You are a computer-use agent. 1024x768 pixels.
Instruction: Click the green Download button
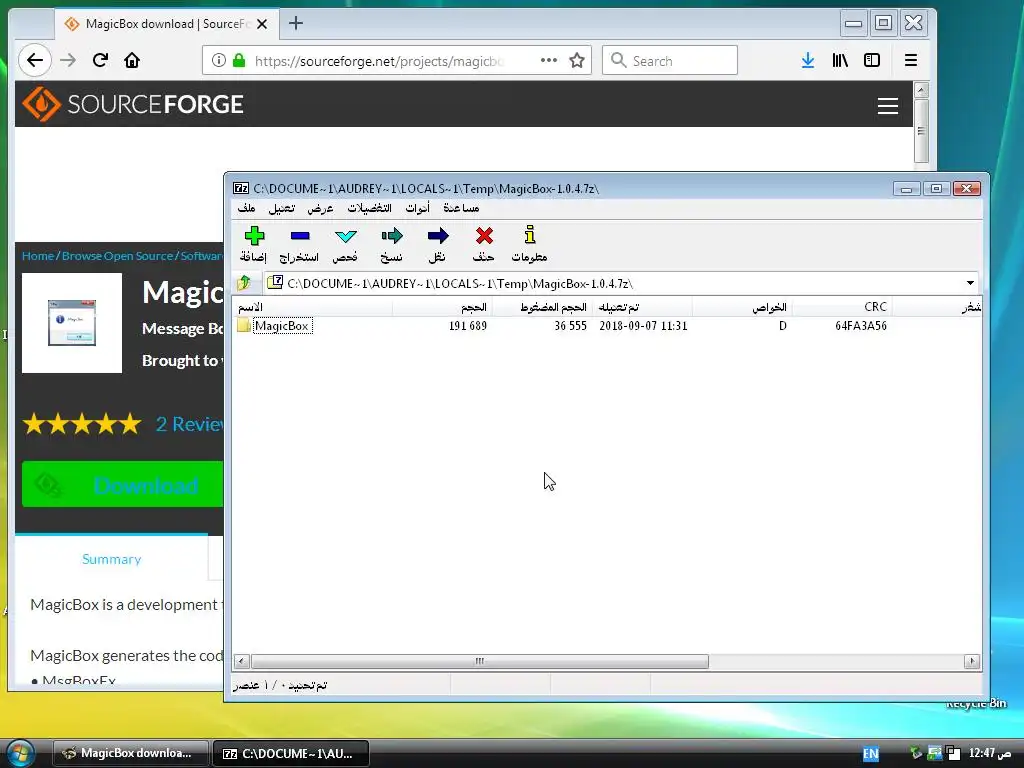pos(123,485)
